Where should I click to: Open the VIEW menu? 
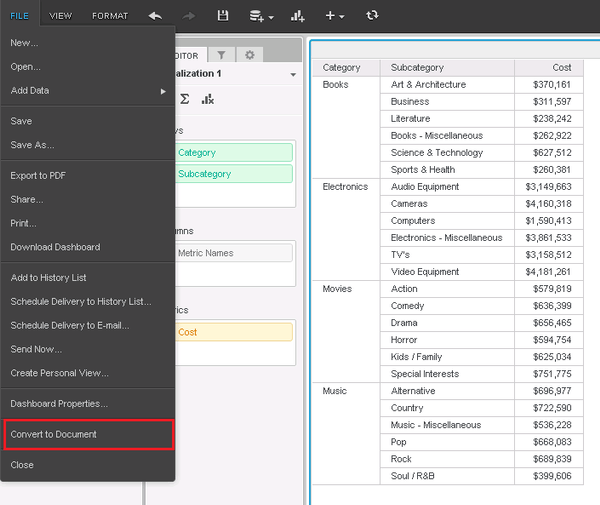61,16
